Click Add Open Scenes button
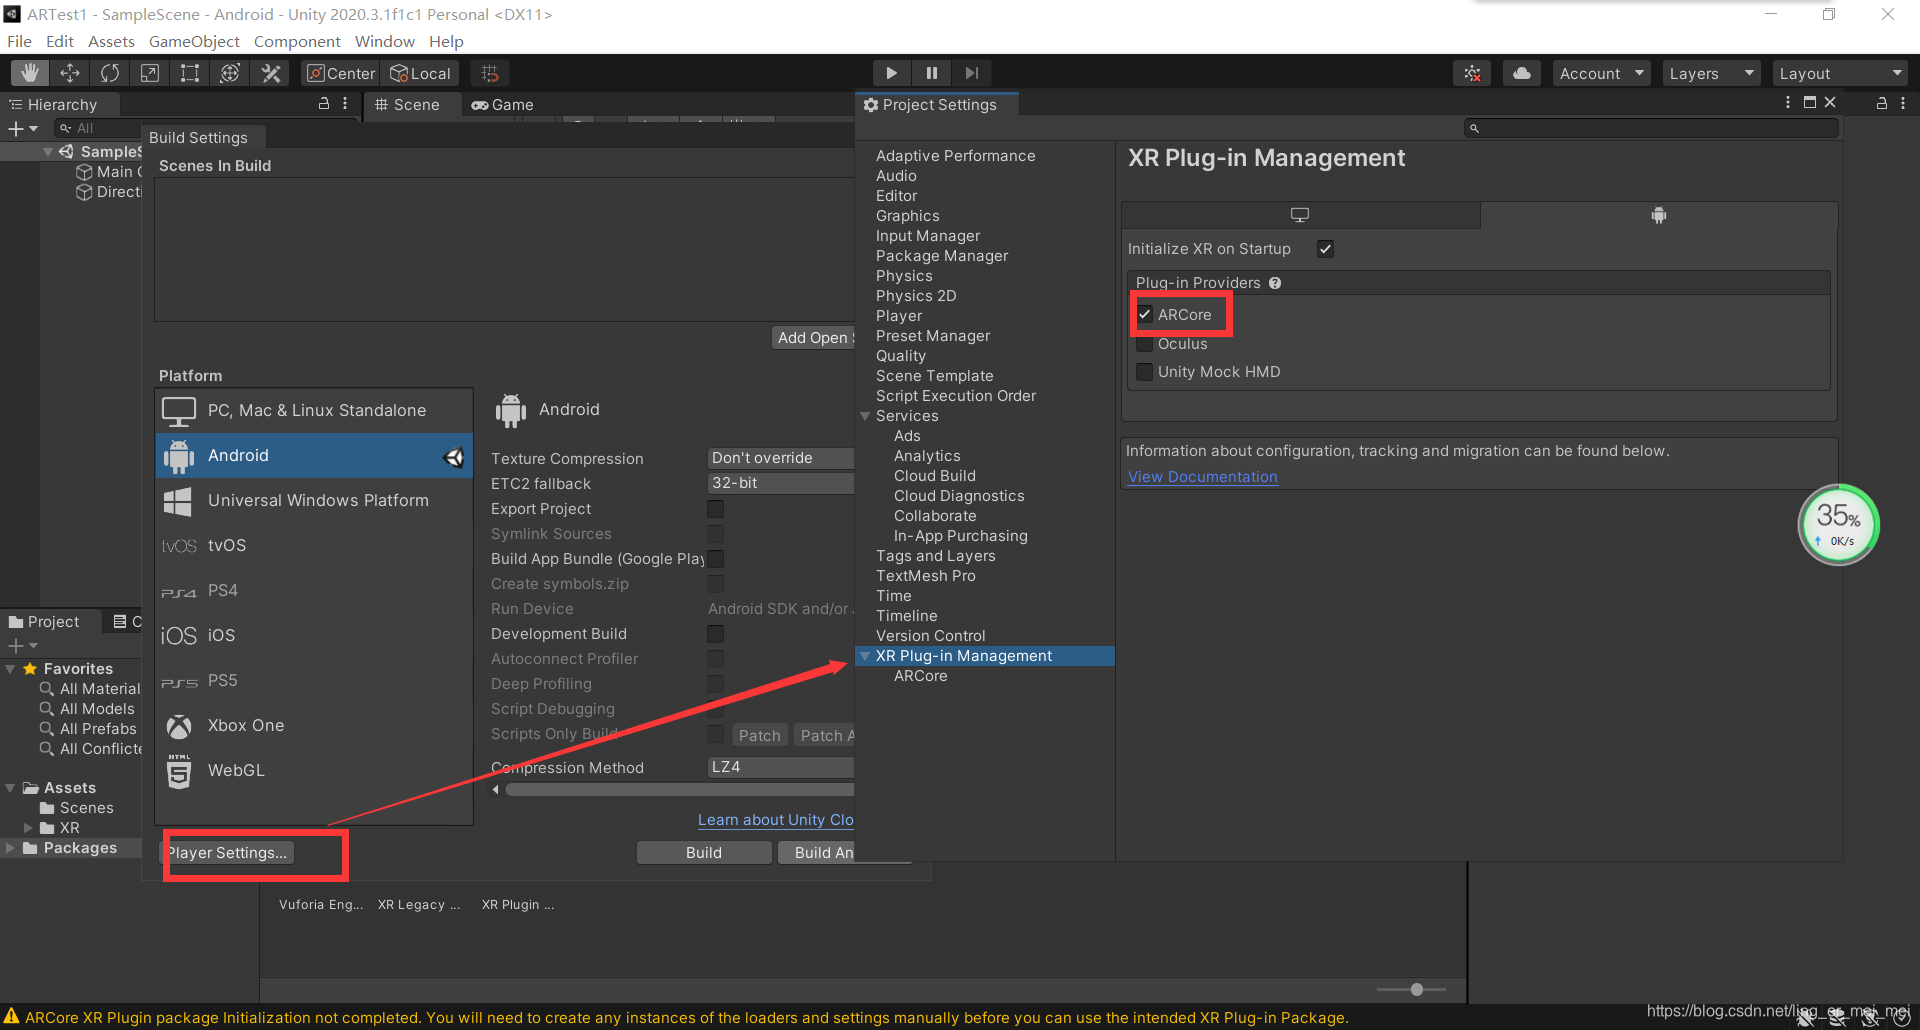 click(813, 338)
